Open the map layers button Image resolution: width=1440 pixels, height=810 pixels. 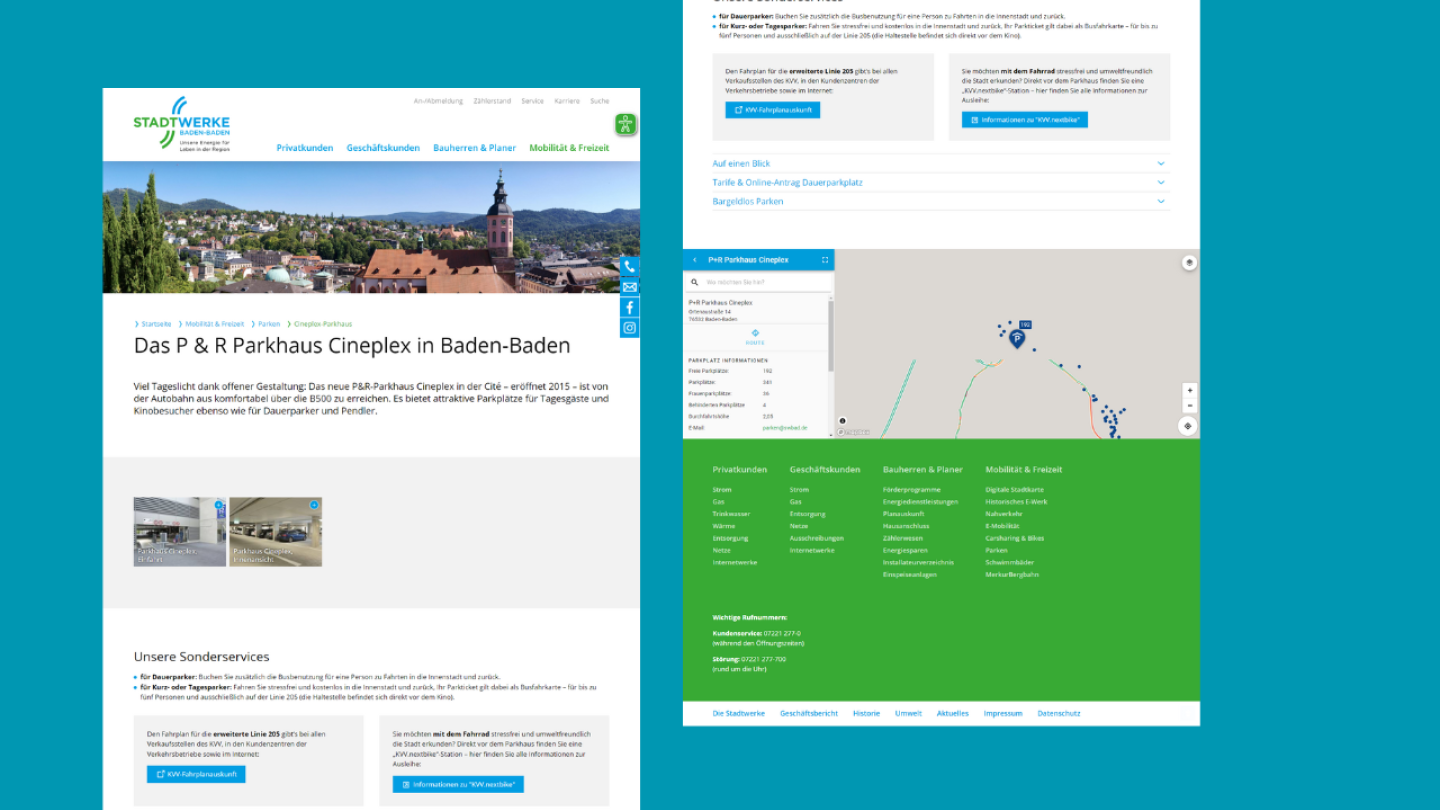tap(1189, 263)
